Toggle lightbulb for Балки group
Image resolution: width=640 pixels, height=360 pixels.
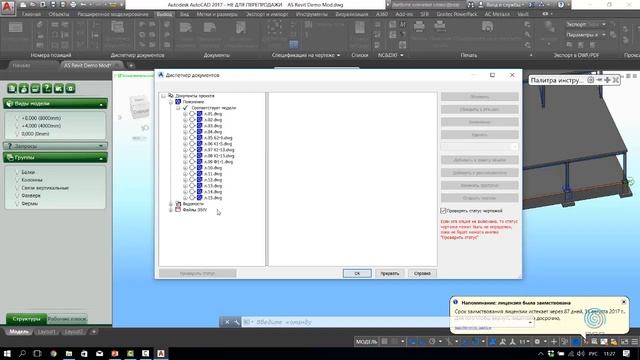[x=17, y=172]
